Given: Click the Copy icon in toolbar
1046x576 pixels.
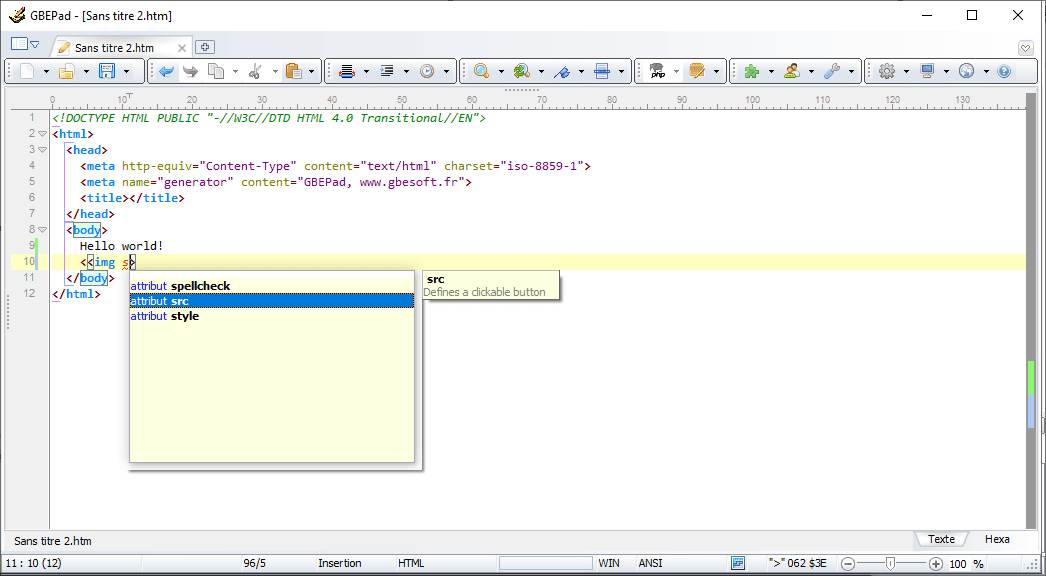Looking at the screenshot, I should pyautogui.click(x=215, y=71).
